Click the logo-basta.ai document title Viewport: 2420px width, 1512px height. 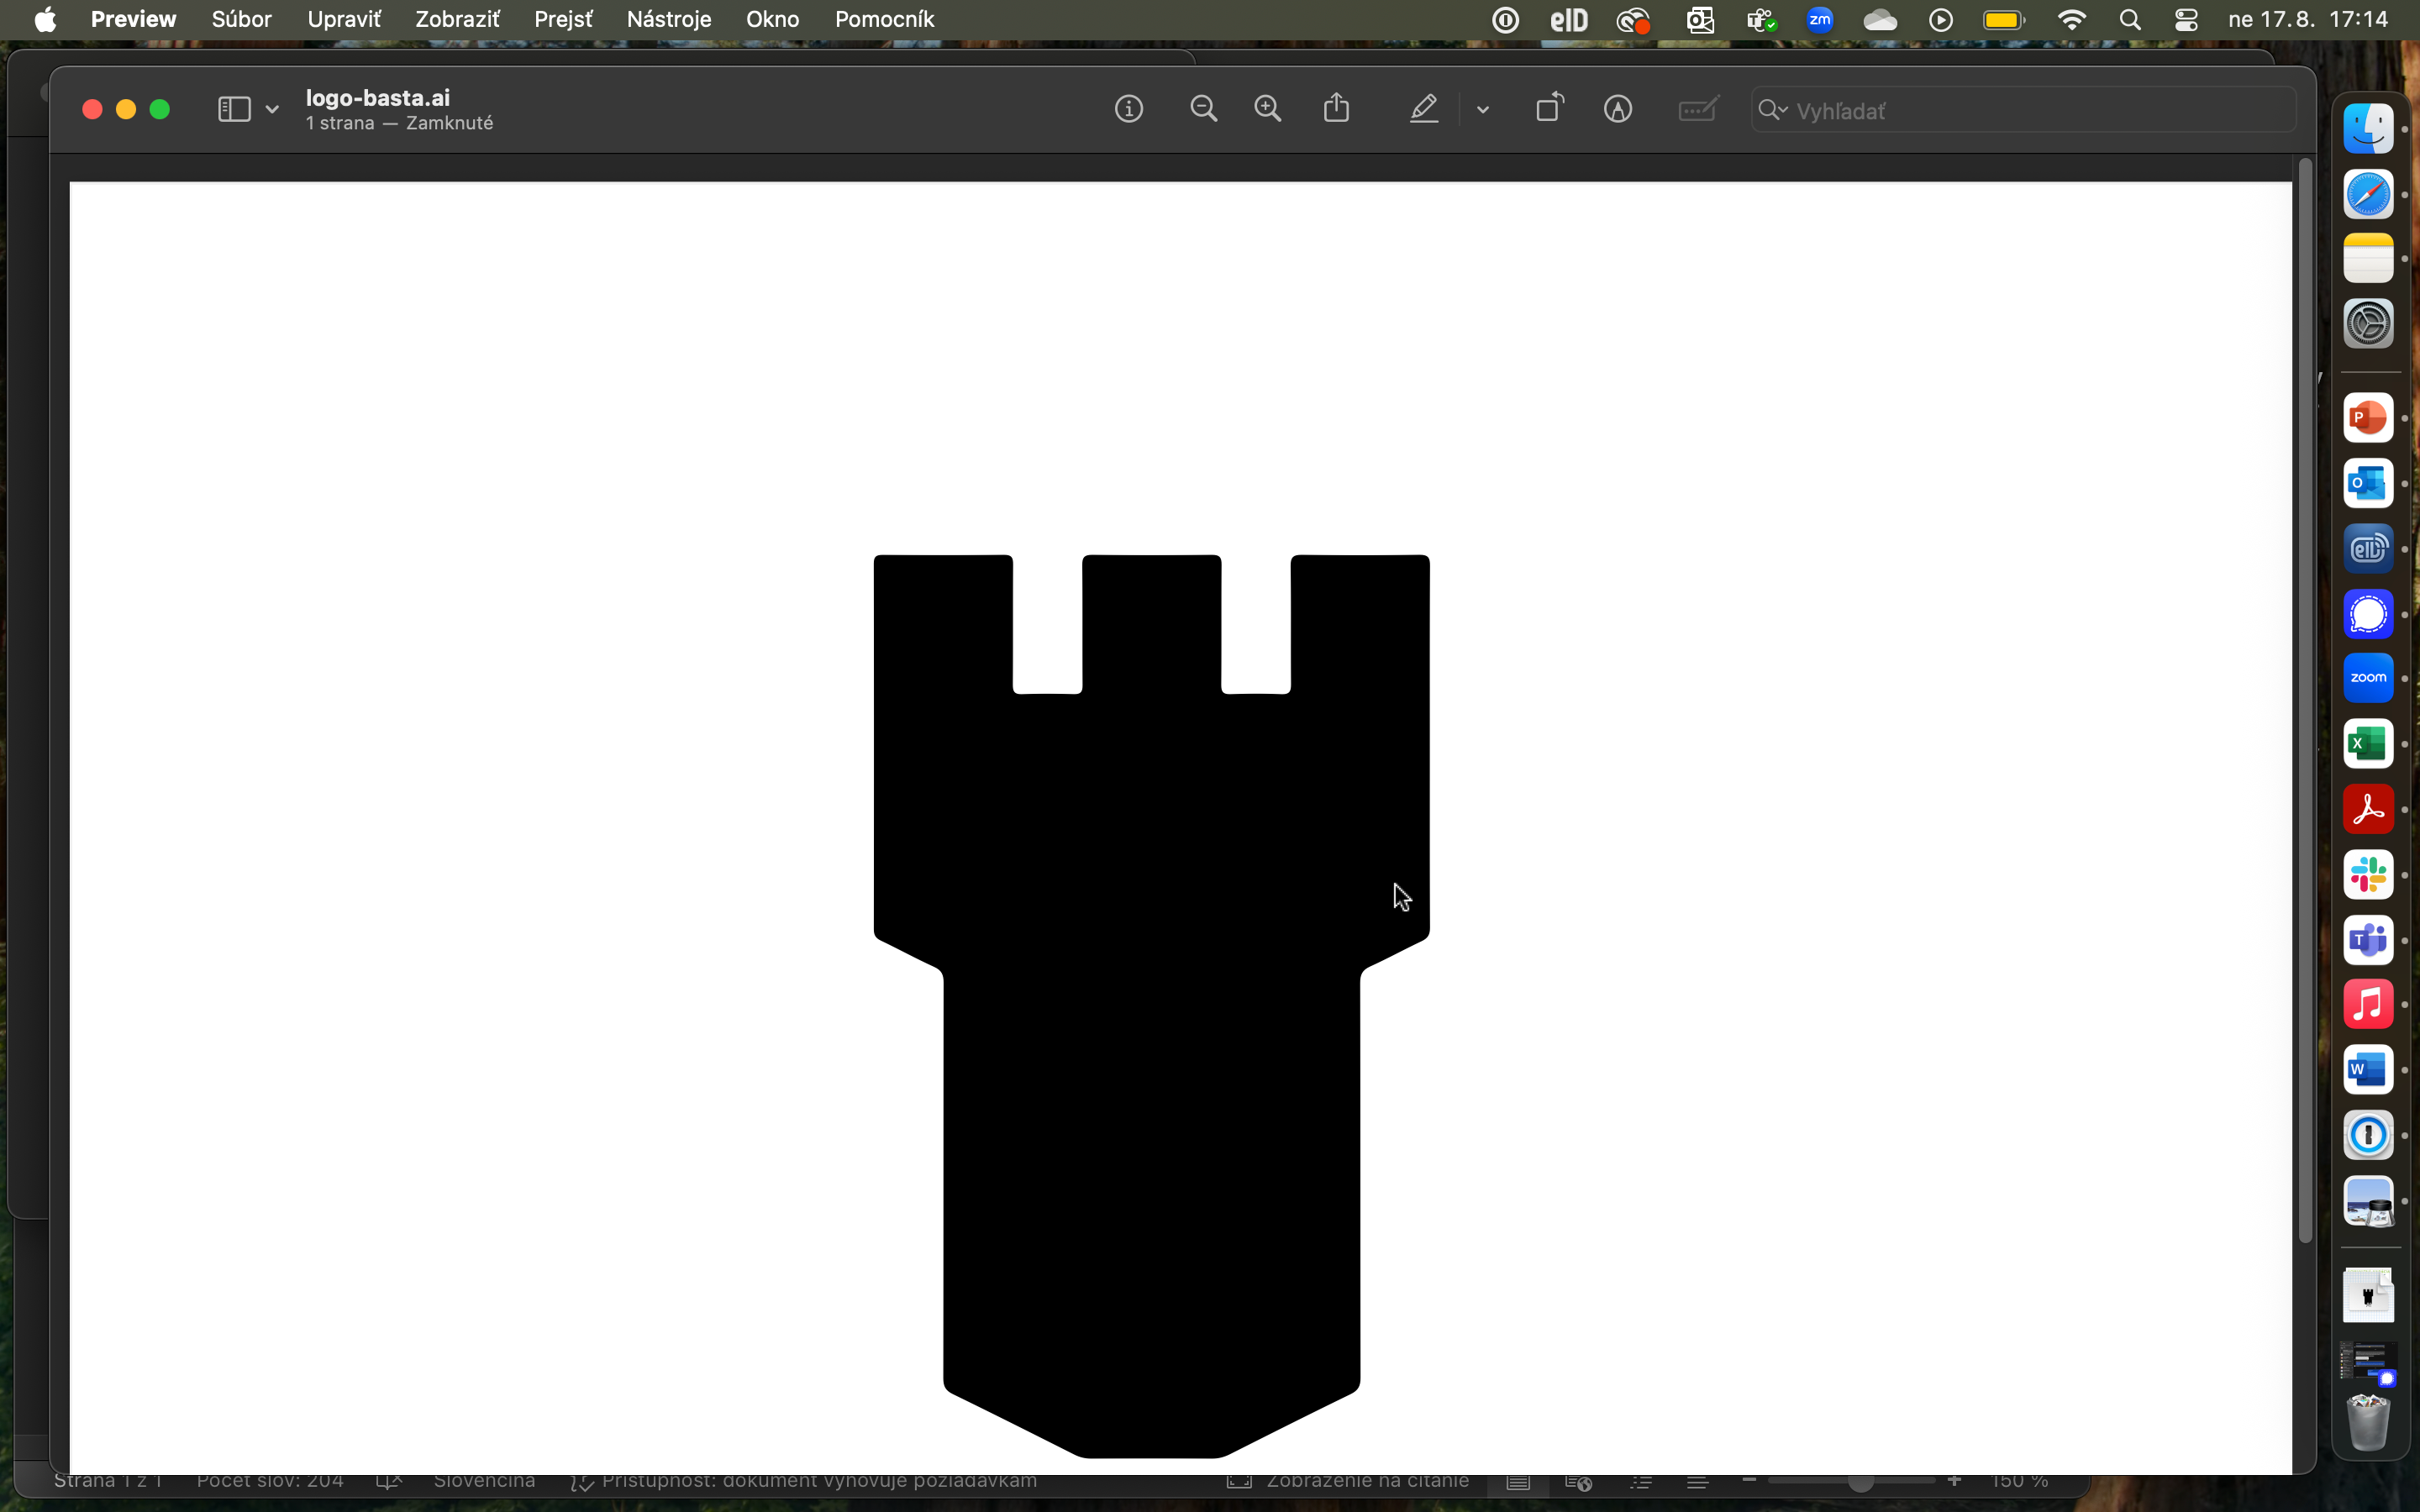pos(378,98)
